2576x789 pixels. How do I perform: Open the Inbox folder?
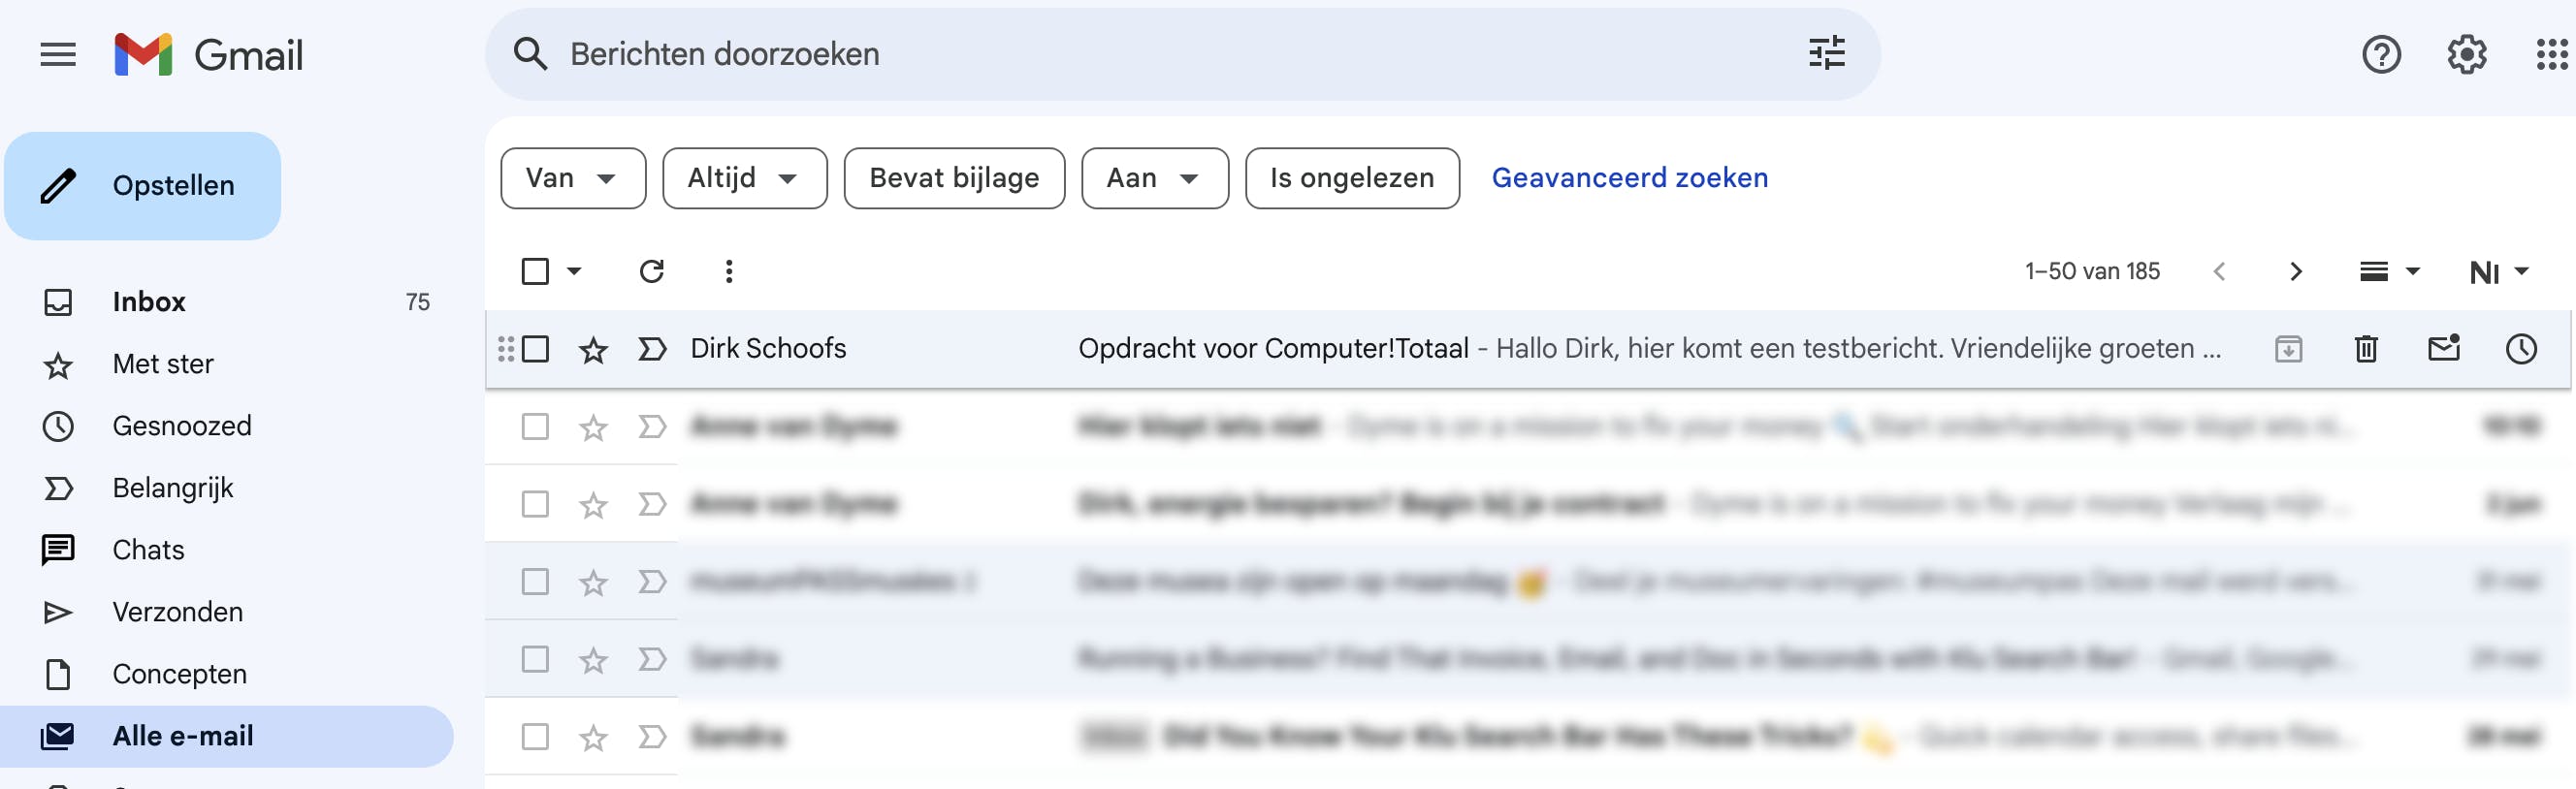[148, 301]
